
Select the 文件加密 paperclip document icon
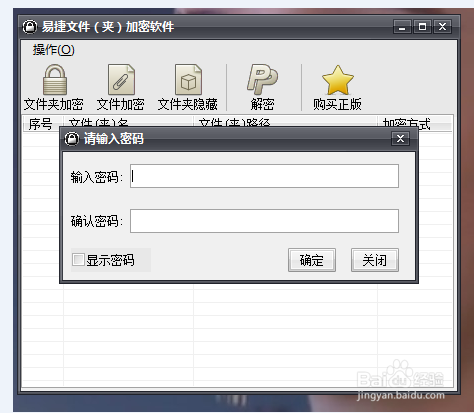[121, 80]
